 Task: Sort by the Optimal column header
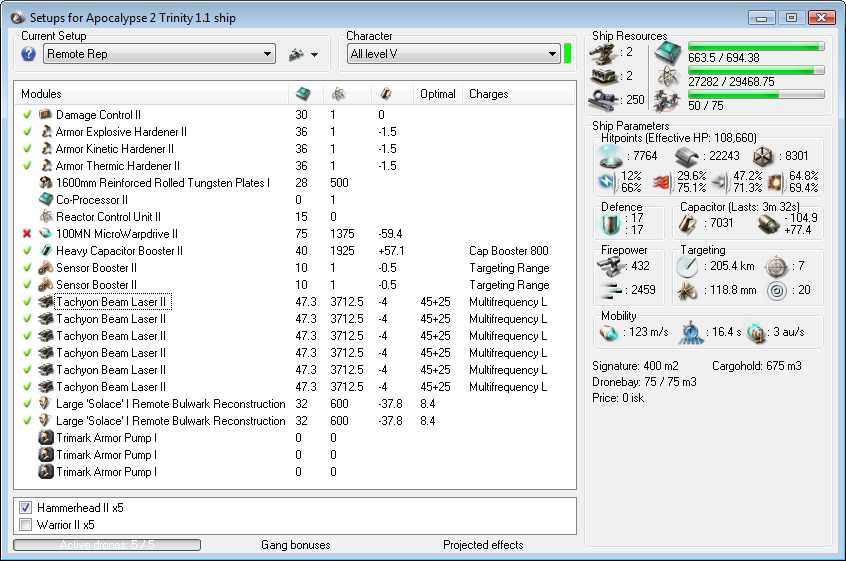tap(438, 94)
